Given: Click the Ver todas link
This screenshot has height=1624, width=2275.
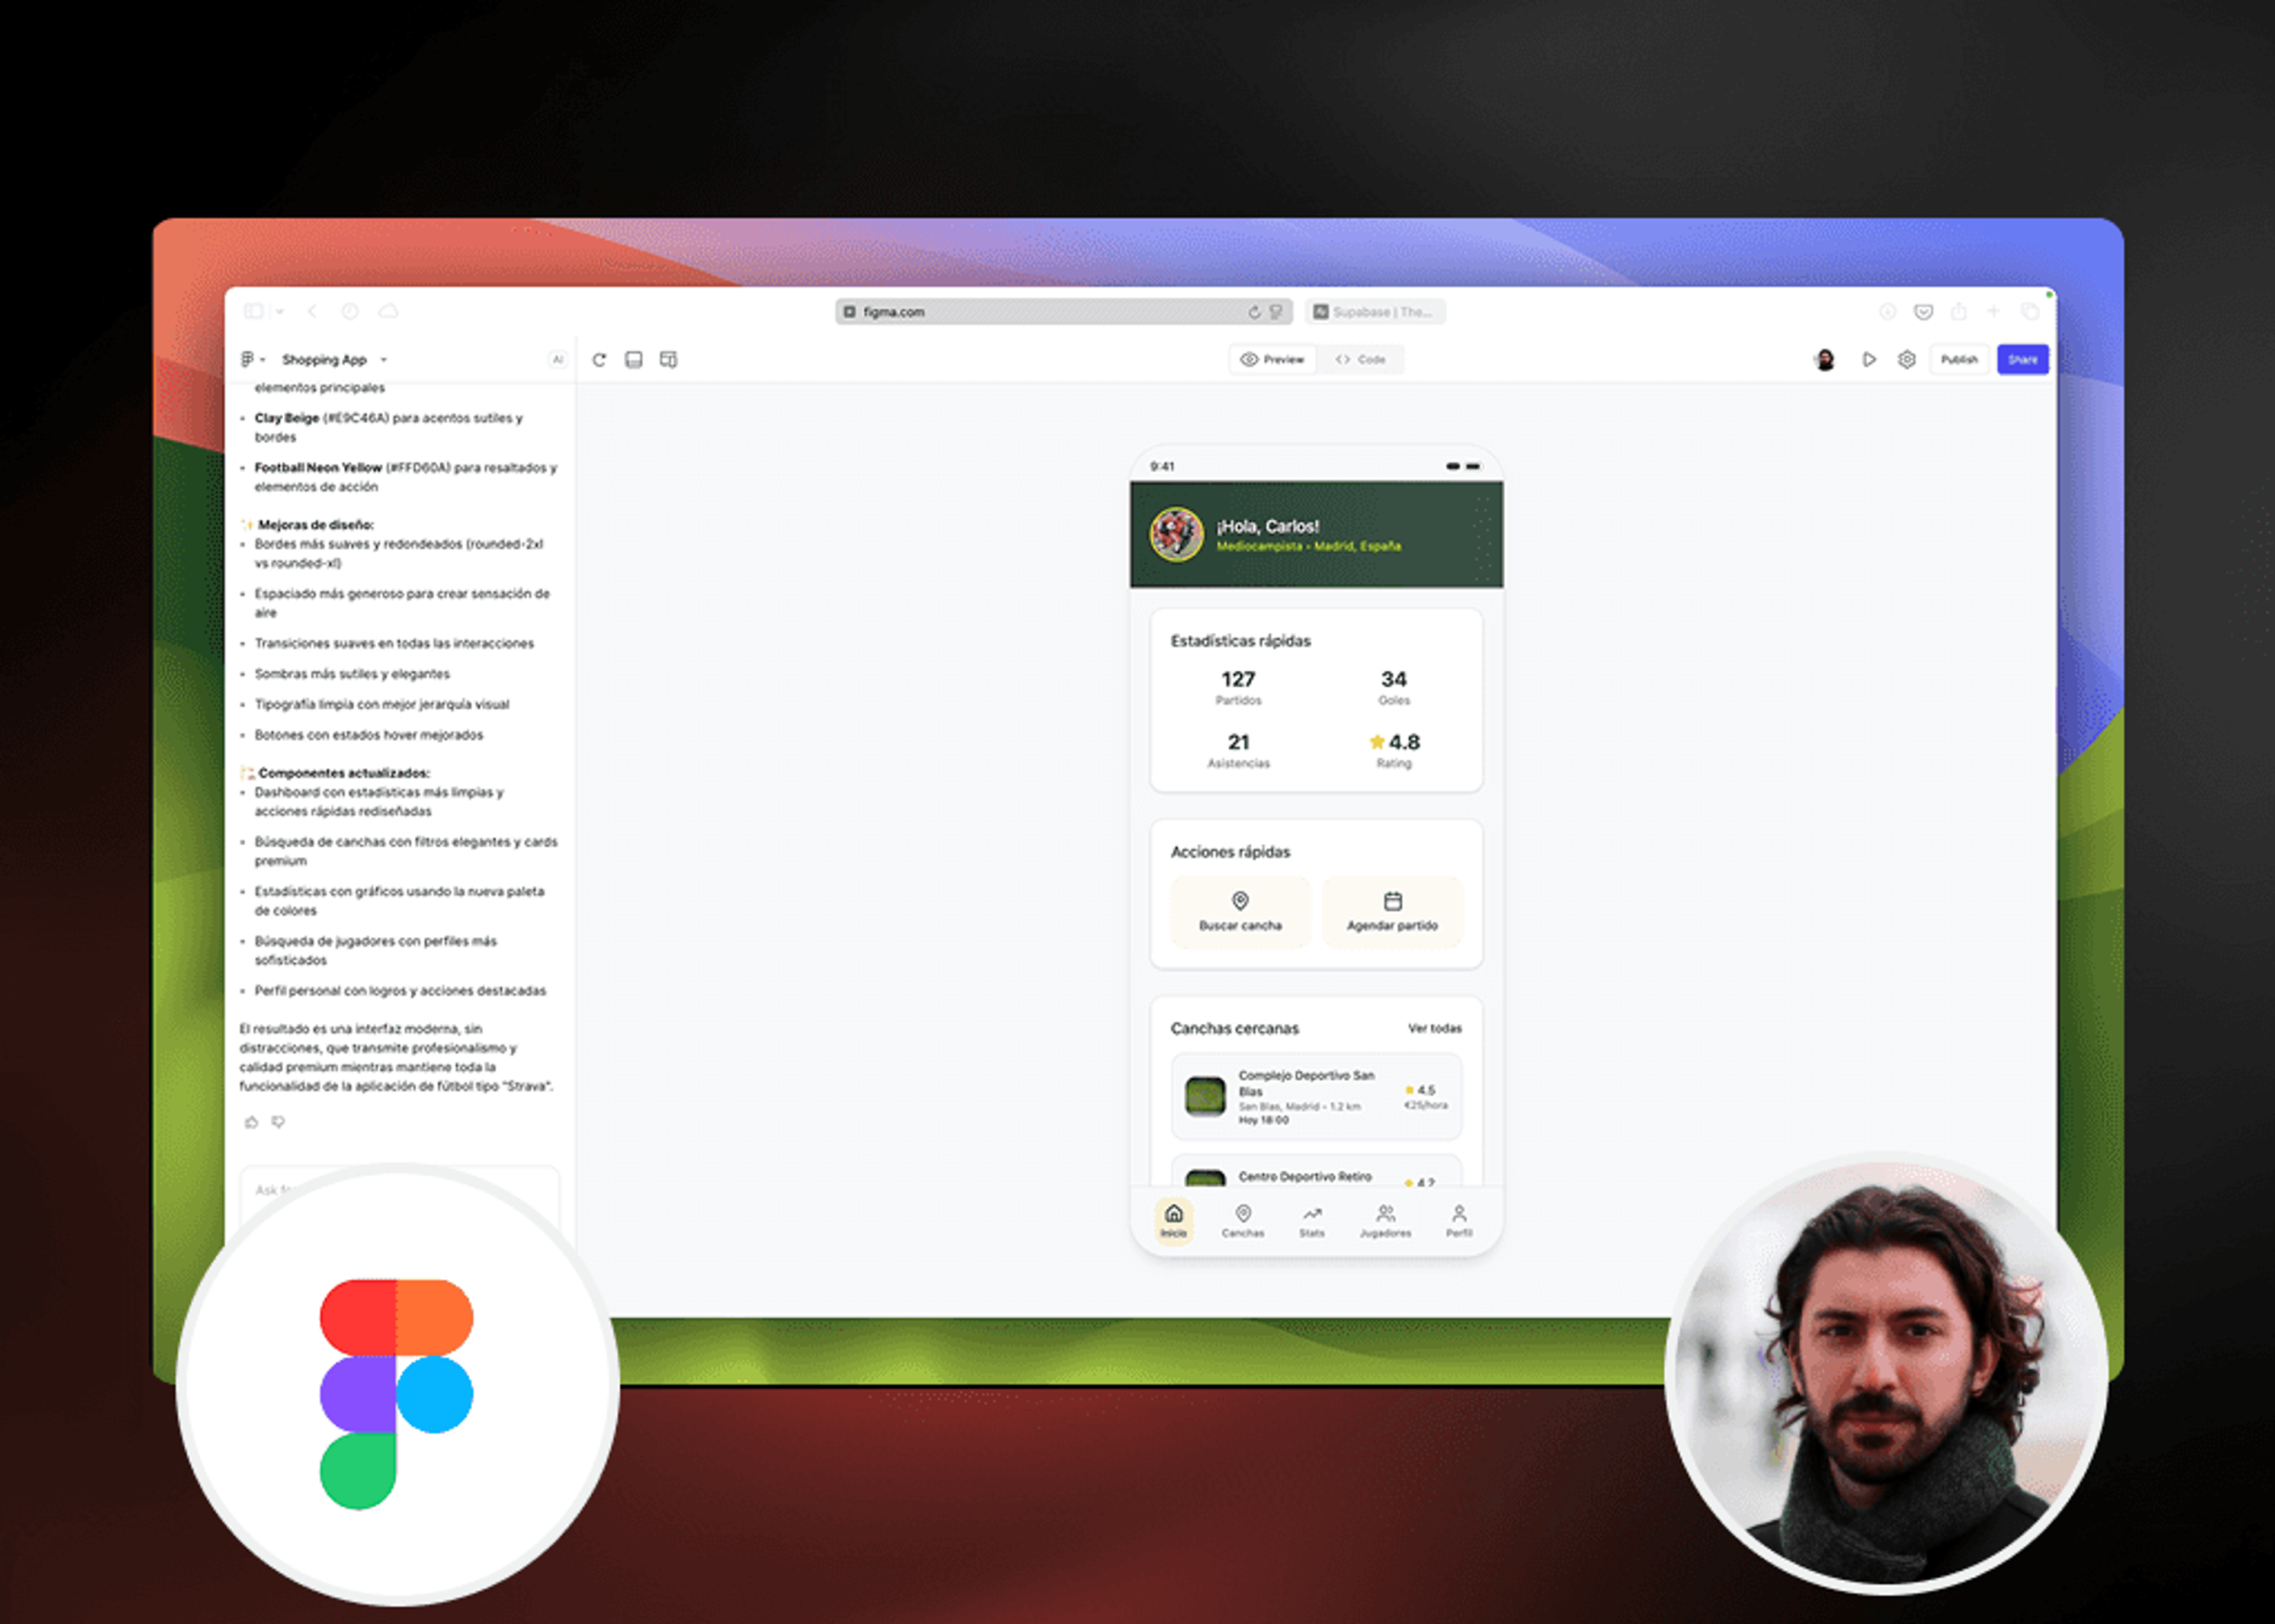Looking at the screenshot, I should pyautogui.click(x=1434, y=1028).
